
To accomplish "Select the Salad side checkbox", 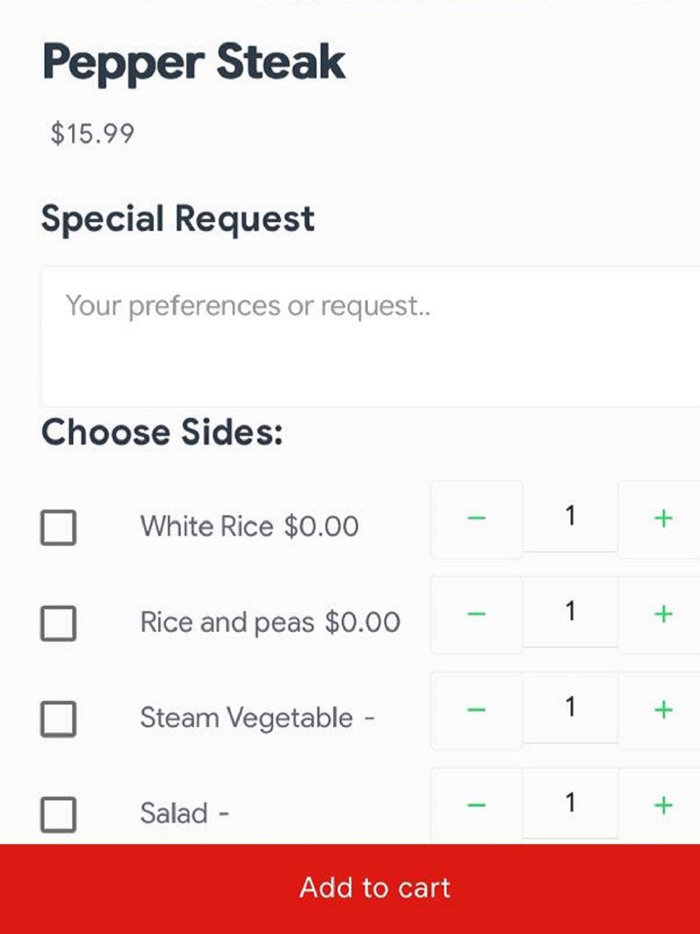I will tap(58, 814).
